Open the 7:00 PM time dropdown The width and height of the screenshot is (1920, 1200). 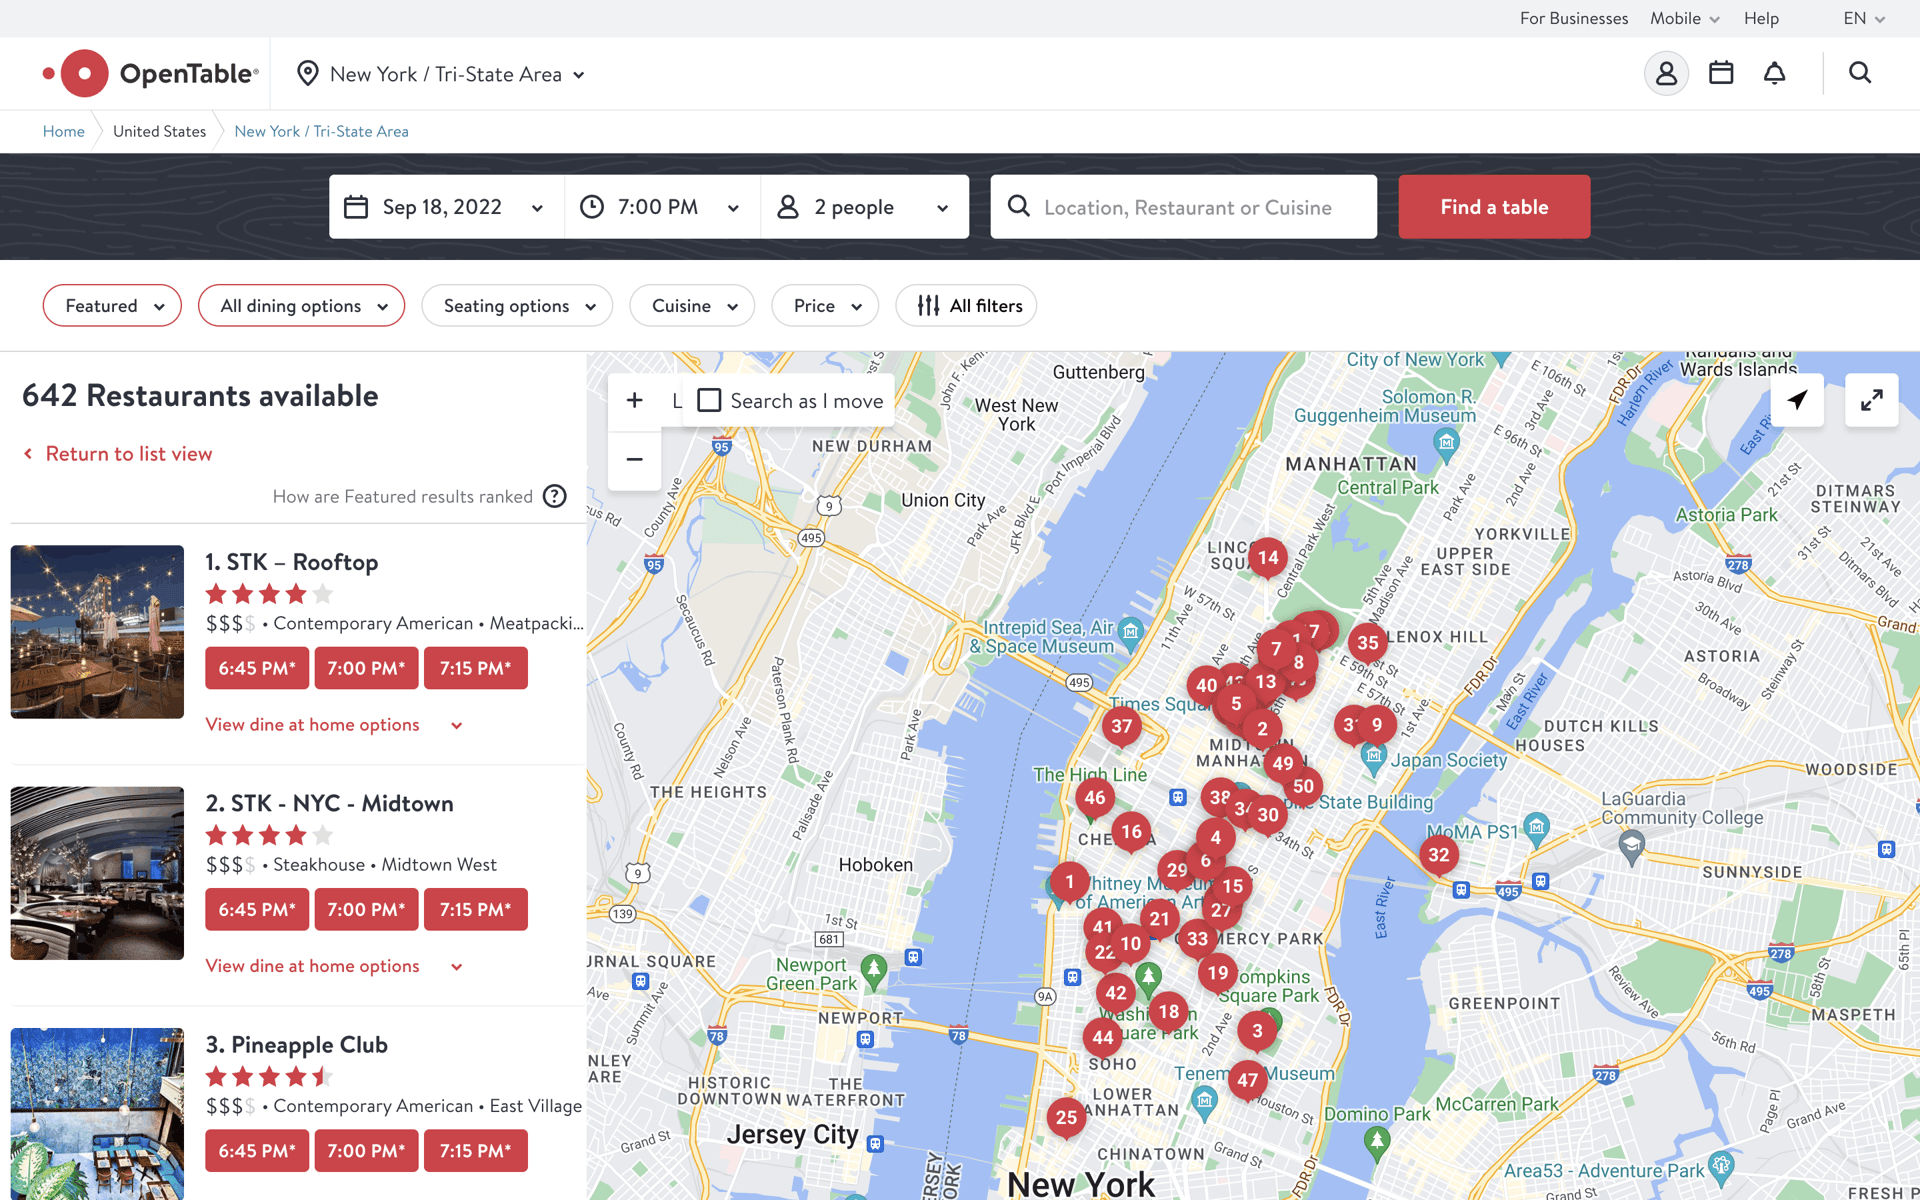coord(662,207)
